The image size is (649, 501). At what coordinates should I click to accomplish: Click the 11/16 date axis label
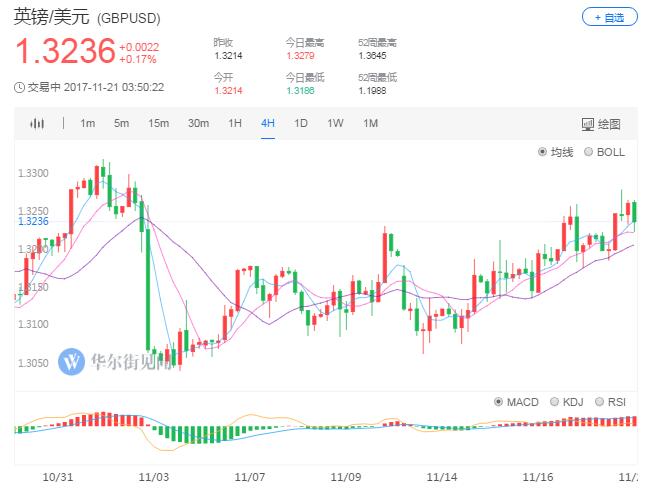pyautogui.click(x=538, y=477)
